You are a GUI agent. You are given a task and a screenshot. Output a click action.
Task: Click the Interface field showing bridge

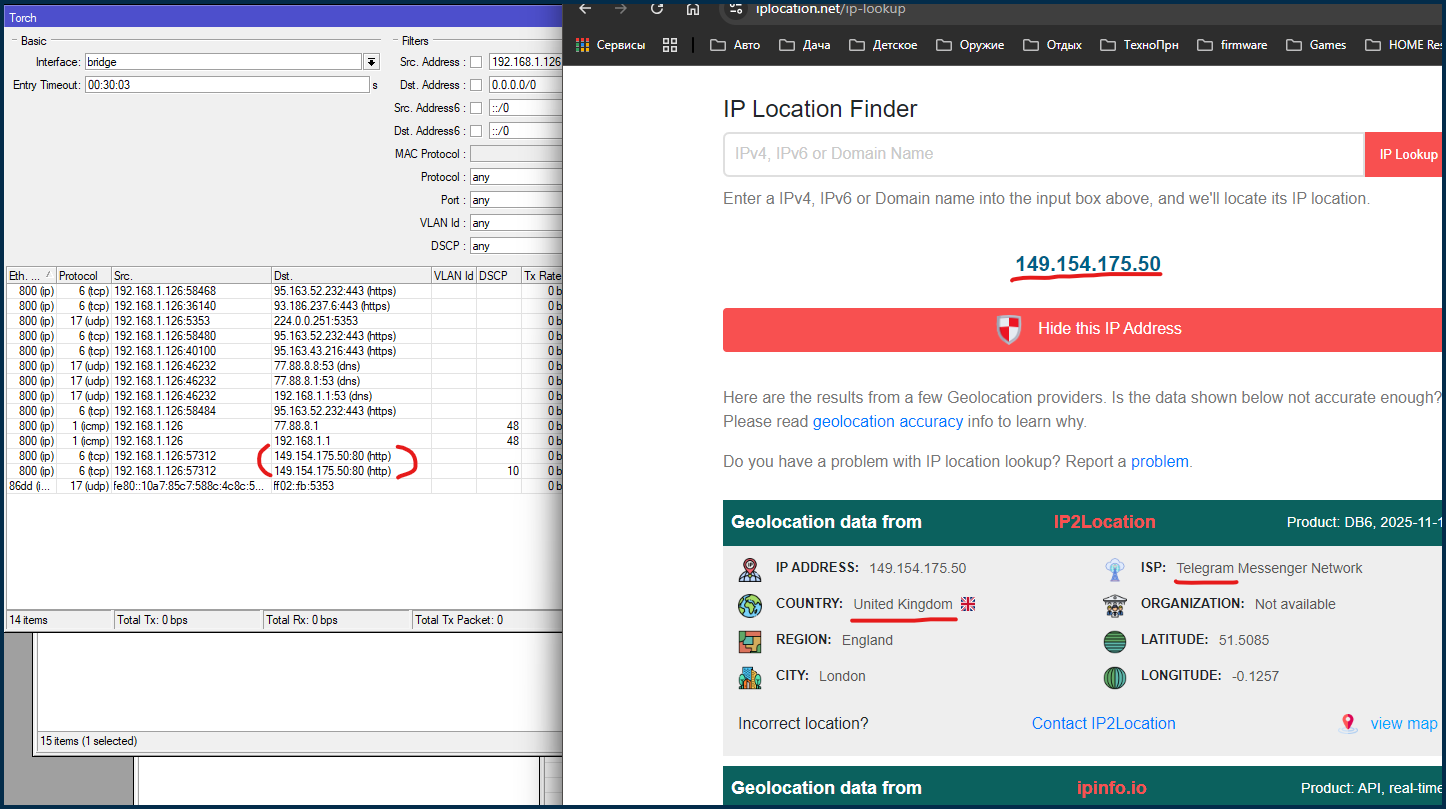[223, 62]
